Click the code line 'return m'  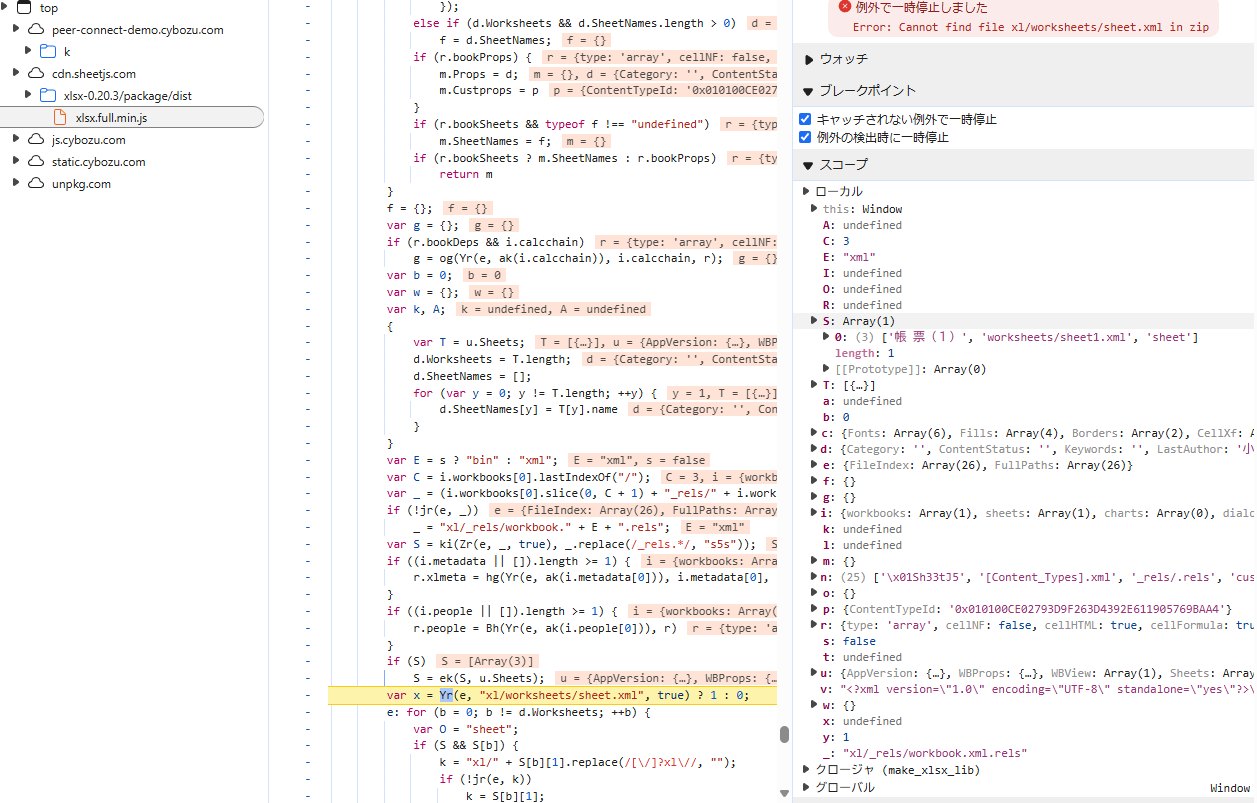(x=465, y=174)
